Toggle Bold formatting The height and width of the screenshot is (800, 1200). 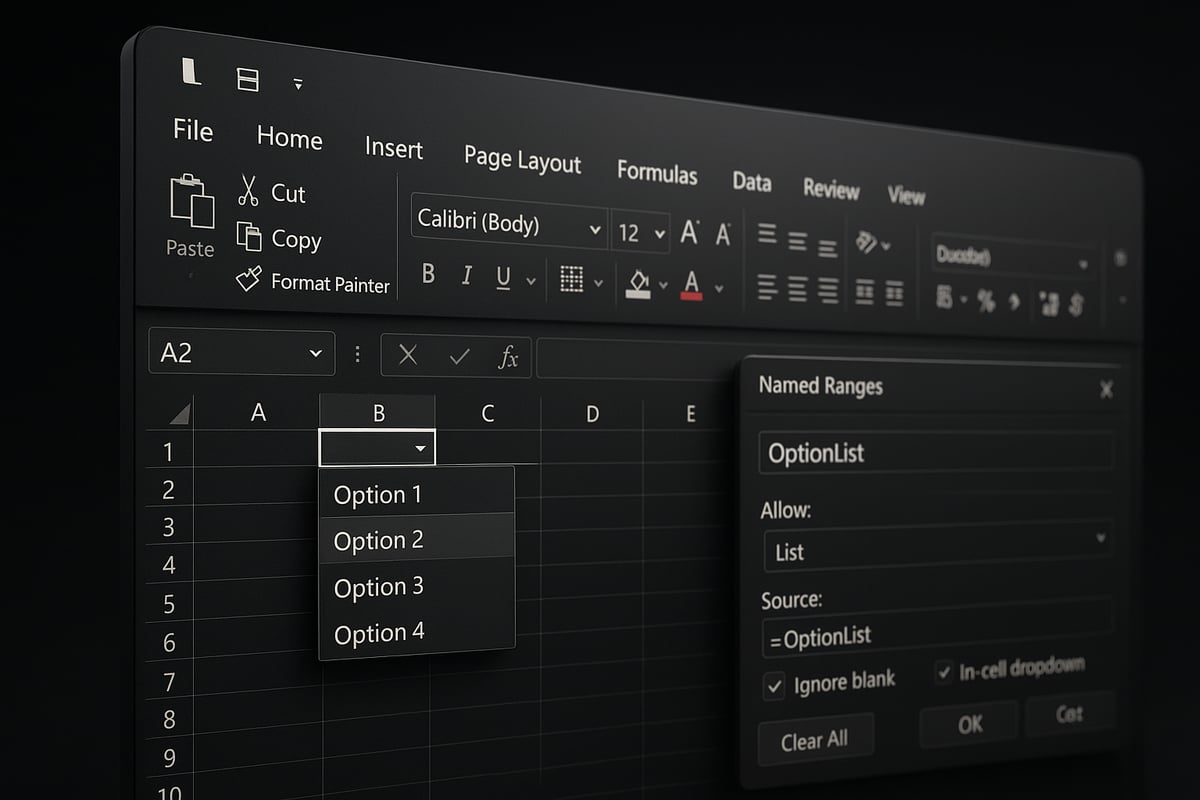[428, 275]
